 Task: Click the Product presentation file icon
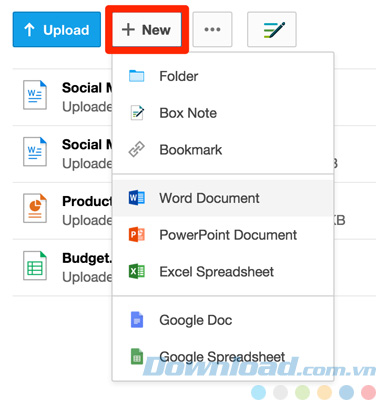point(35,208)
